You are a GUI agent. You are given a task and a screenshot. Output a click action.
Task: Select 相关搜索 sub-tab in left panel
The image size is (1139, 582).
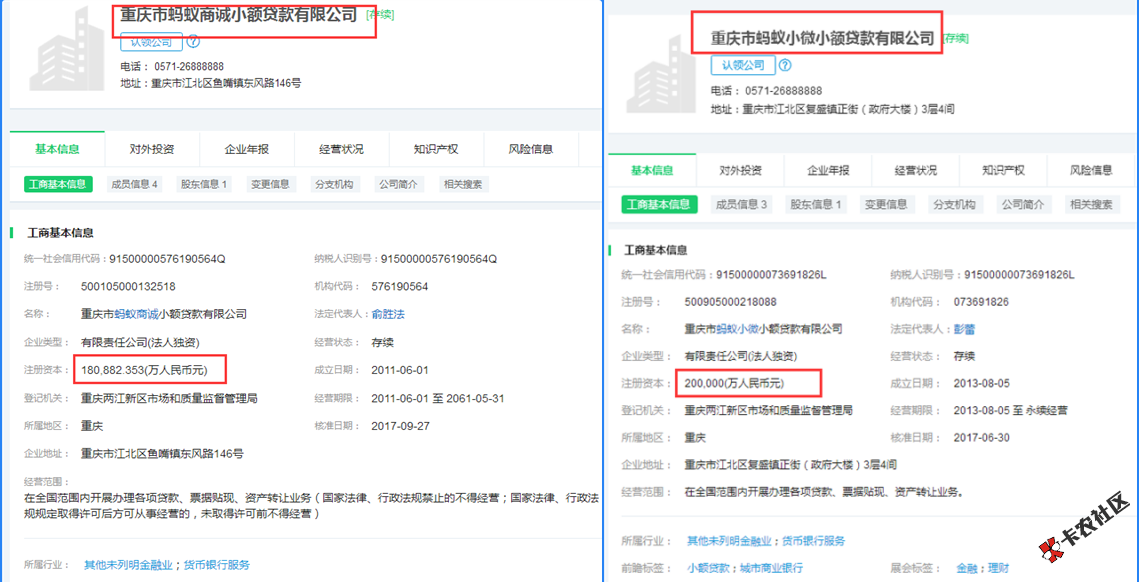pos(463,184)
